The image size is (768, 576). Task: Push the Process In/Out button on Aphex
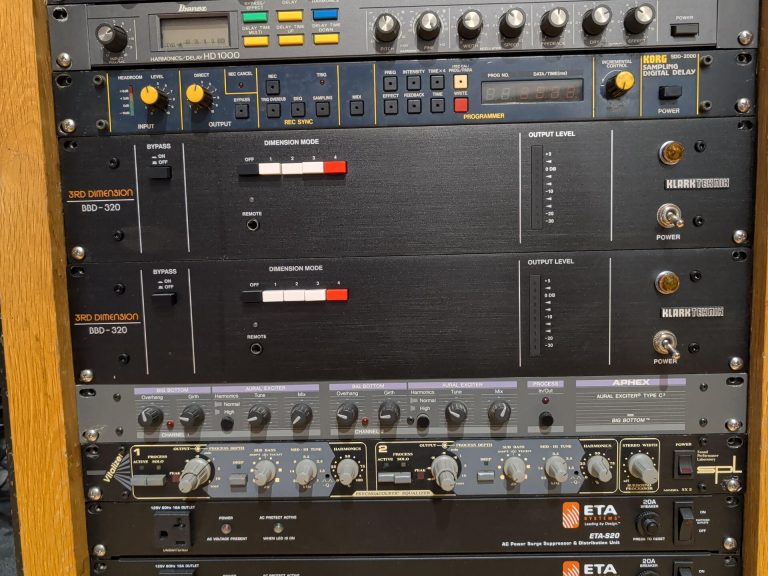click(x=546, y=419)
